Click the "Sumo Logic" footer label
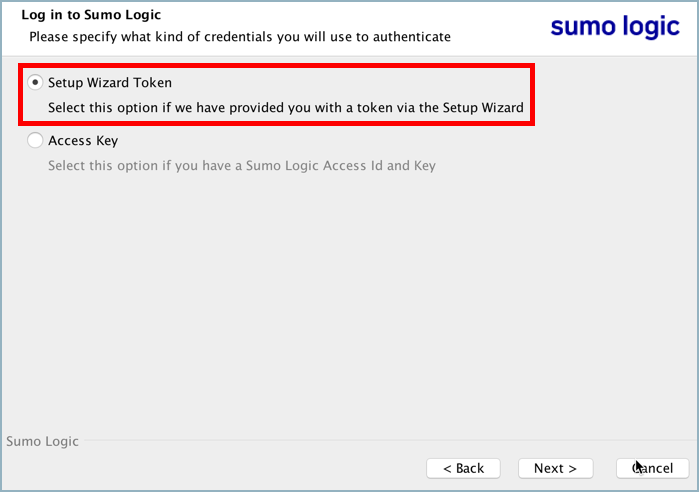The image size is (699, 492). pos(42,441)
